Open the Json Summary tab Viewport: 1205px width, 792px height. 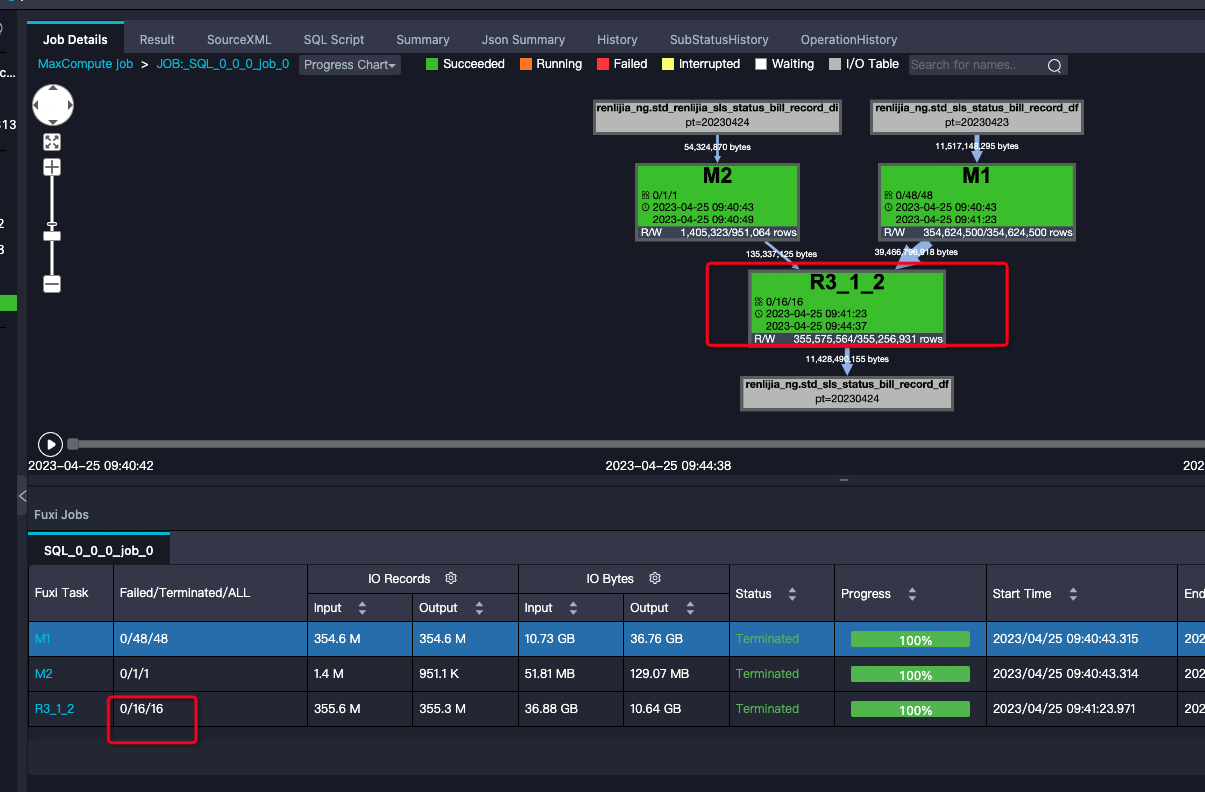pyautogui.click(x=523, y=39)
